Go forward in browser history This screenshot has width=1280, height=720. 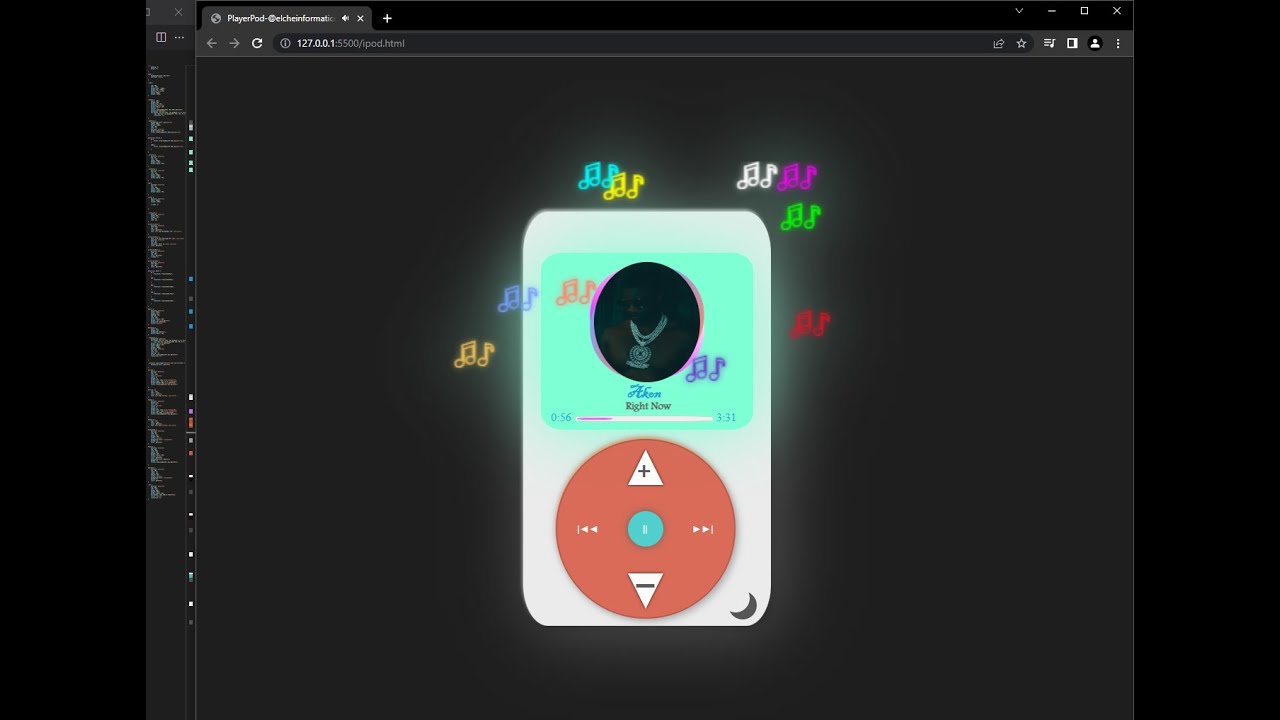[x=234, y=43]
